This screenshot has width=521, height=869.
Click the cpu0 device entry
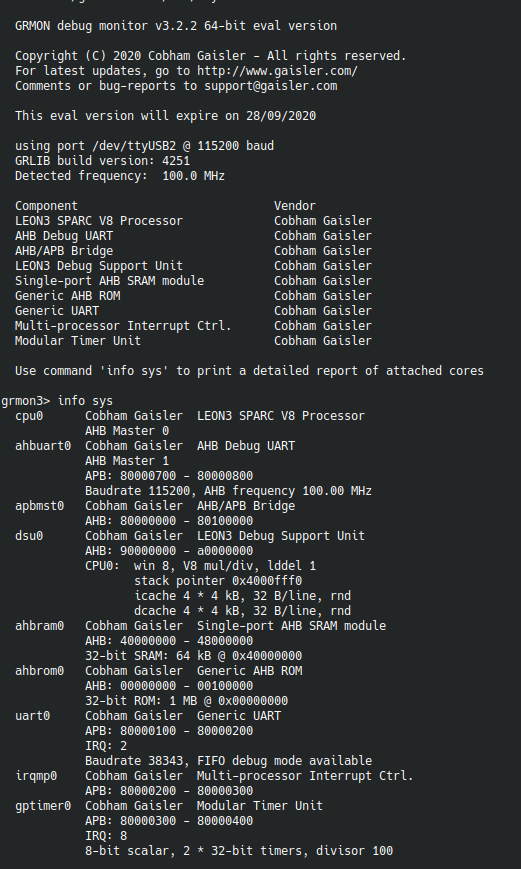tap(29, 416)
